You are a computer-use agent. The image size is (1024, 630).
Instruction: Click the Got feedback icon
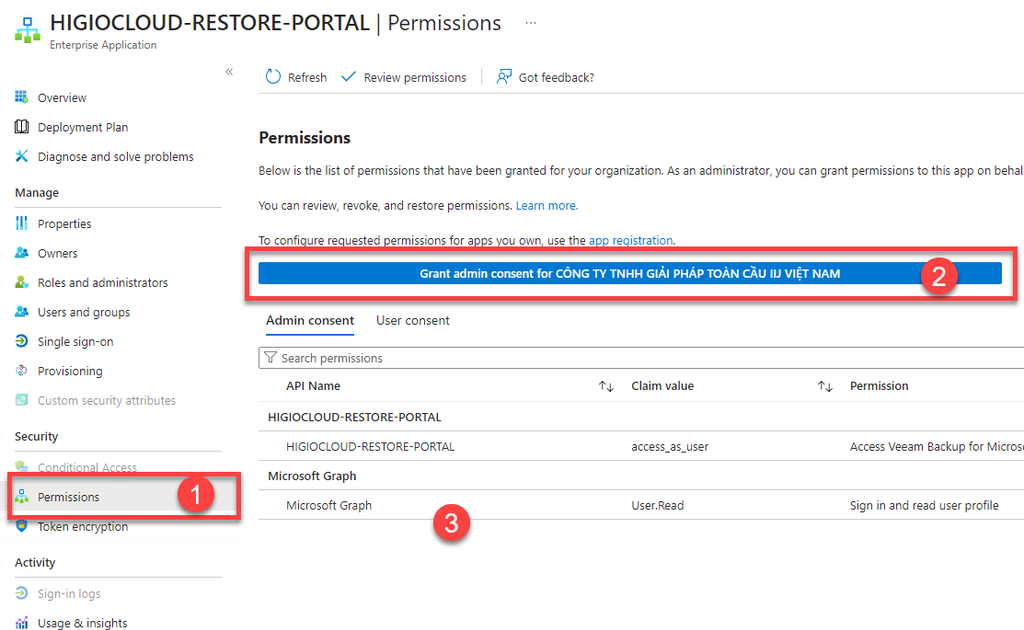(505, 77)
